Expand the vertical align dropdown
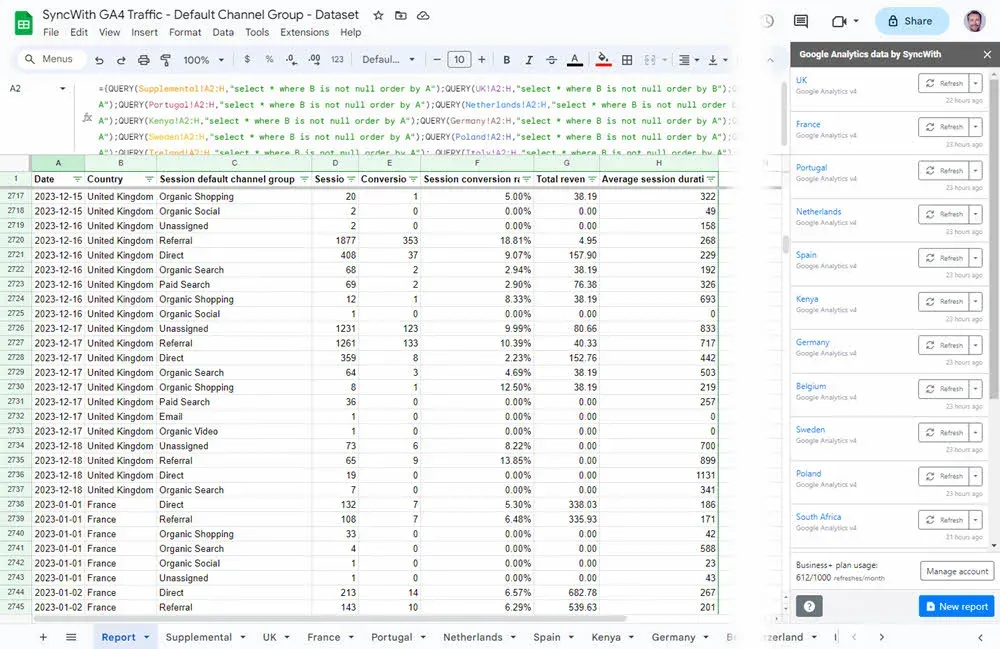 725,60
